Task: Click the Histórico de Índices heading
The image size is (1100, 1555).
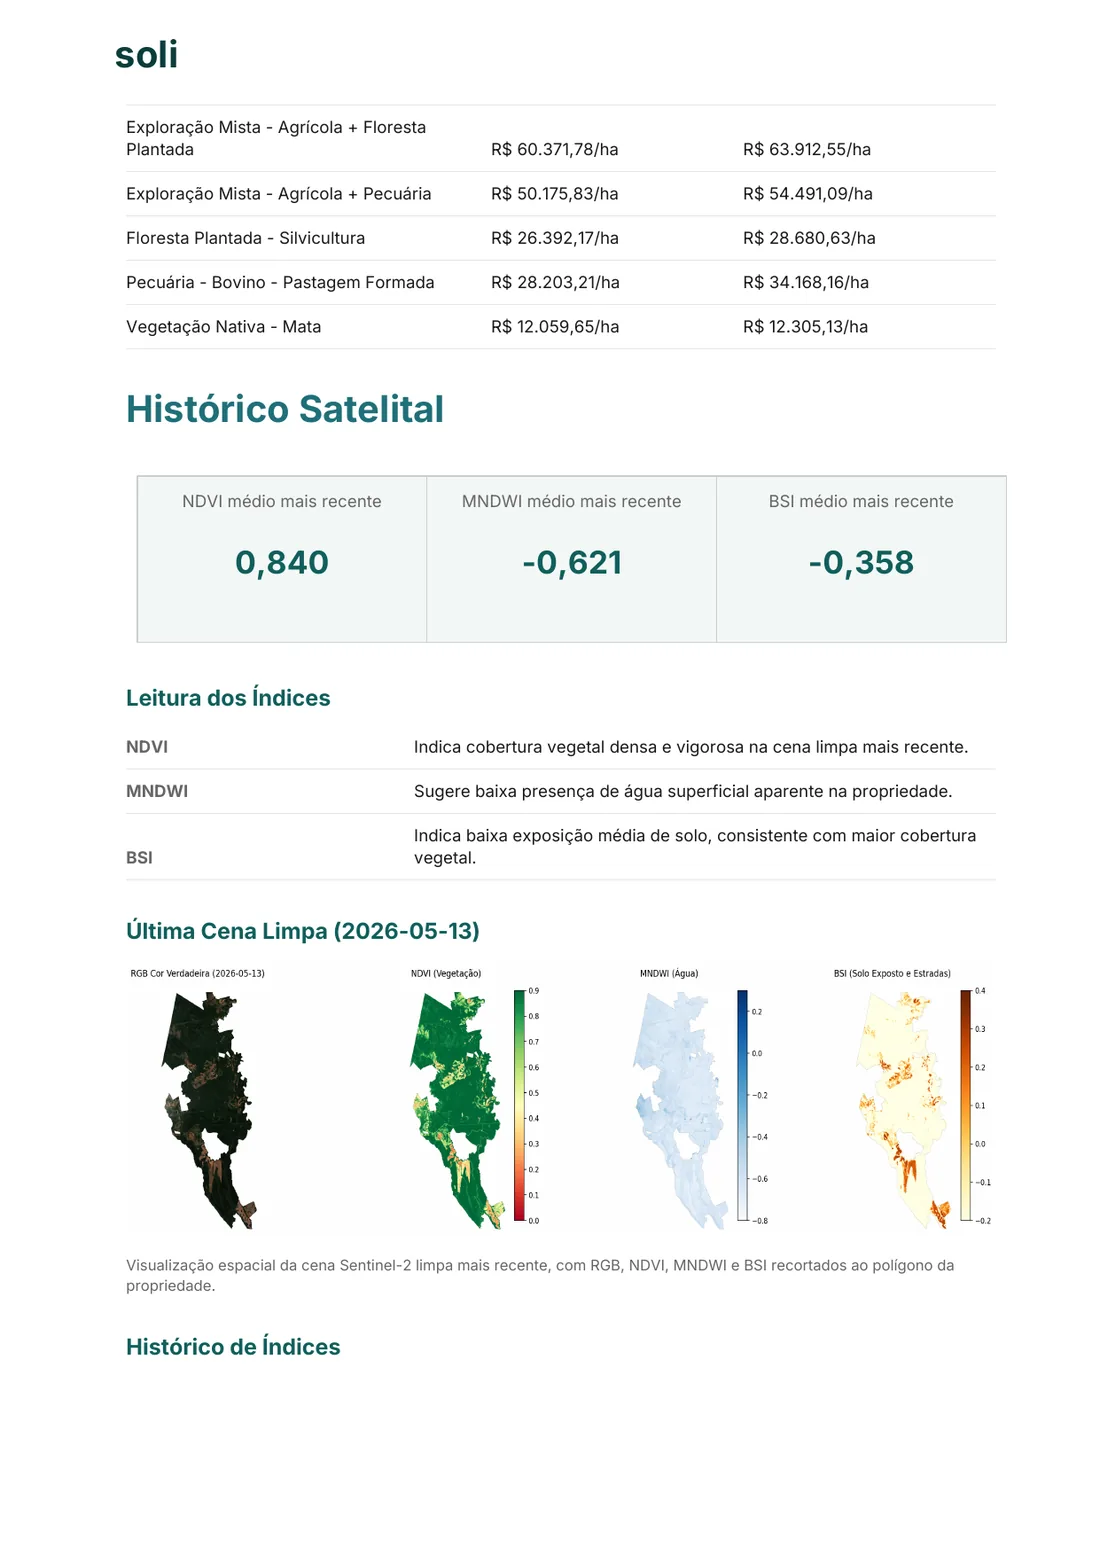Action: 233,1347
